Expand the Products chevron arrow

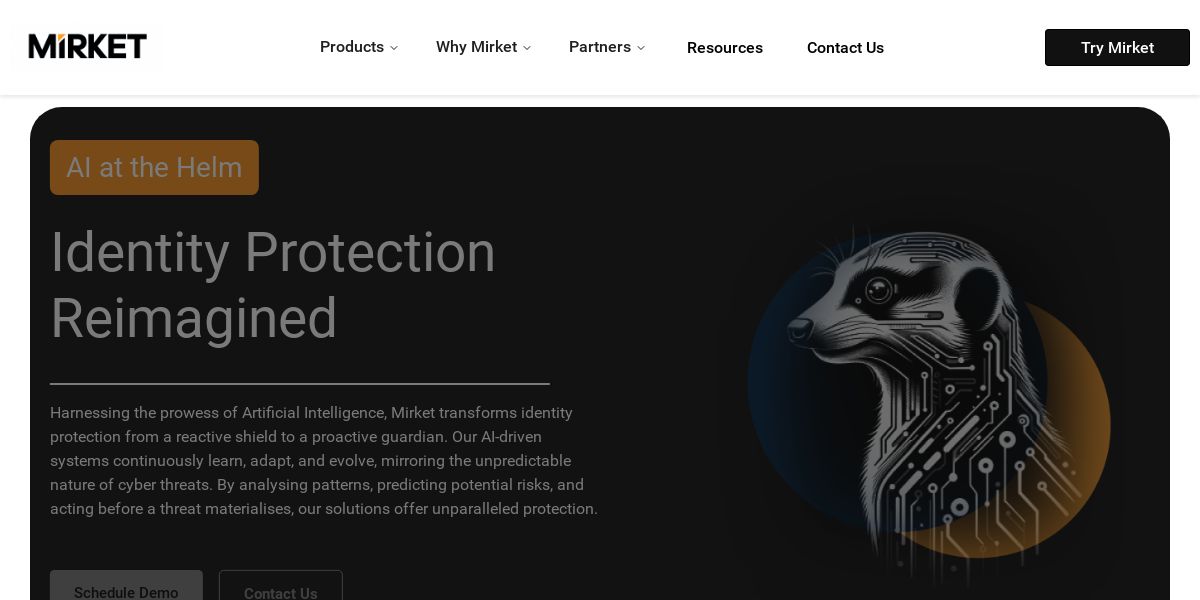(394, 48)
